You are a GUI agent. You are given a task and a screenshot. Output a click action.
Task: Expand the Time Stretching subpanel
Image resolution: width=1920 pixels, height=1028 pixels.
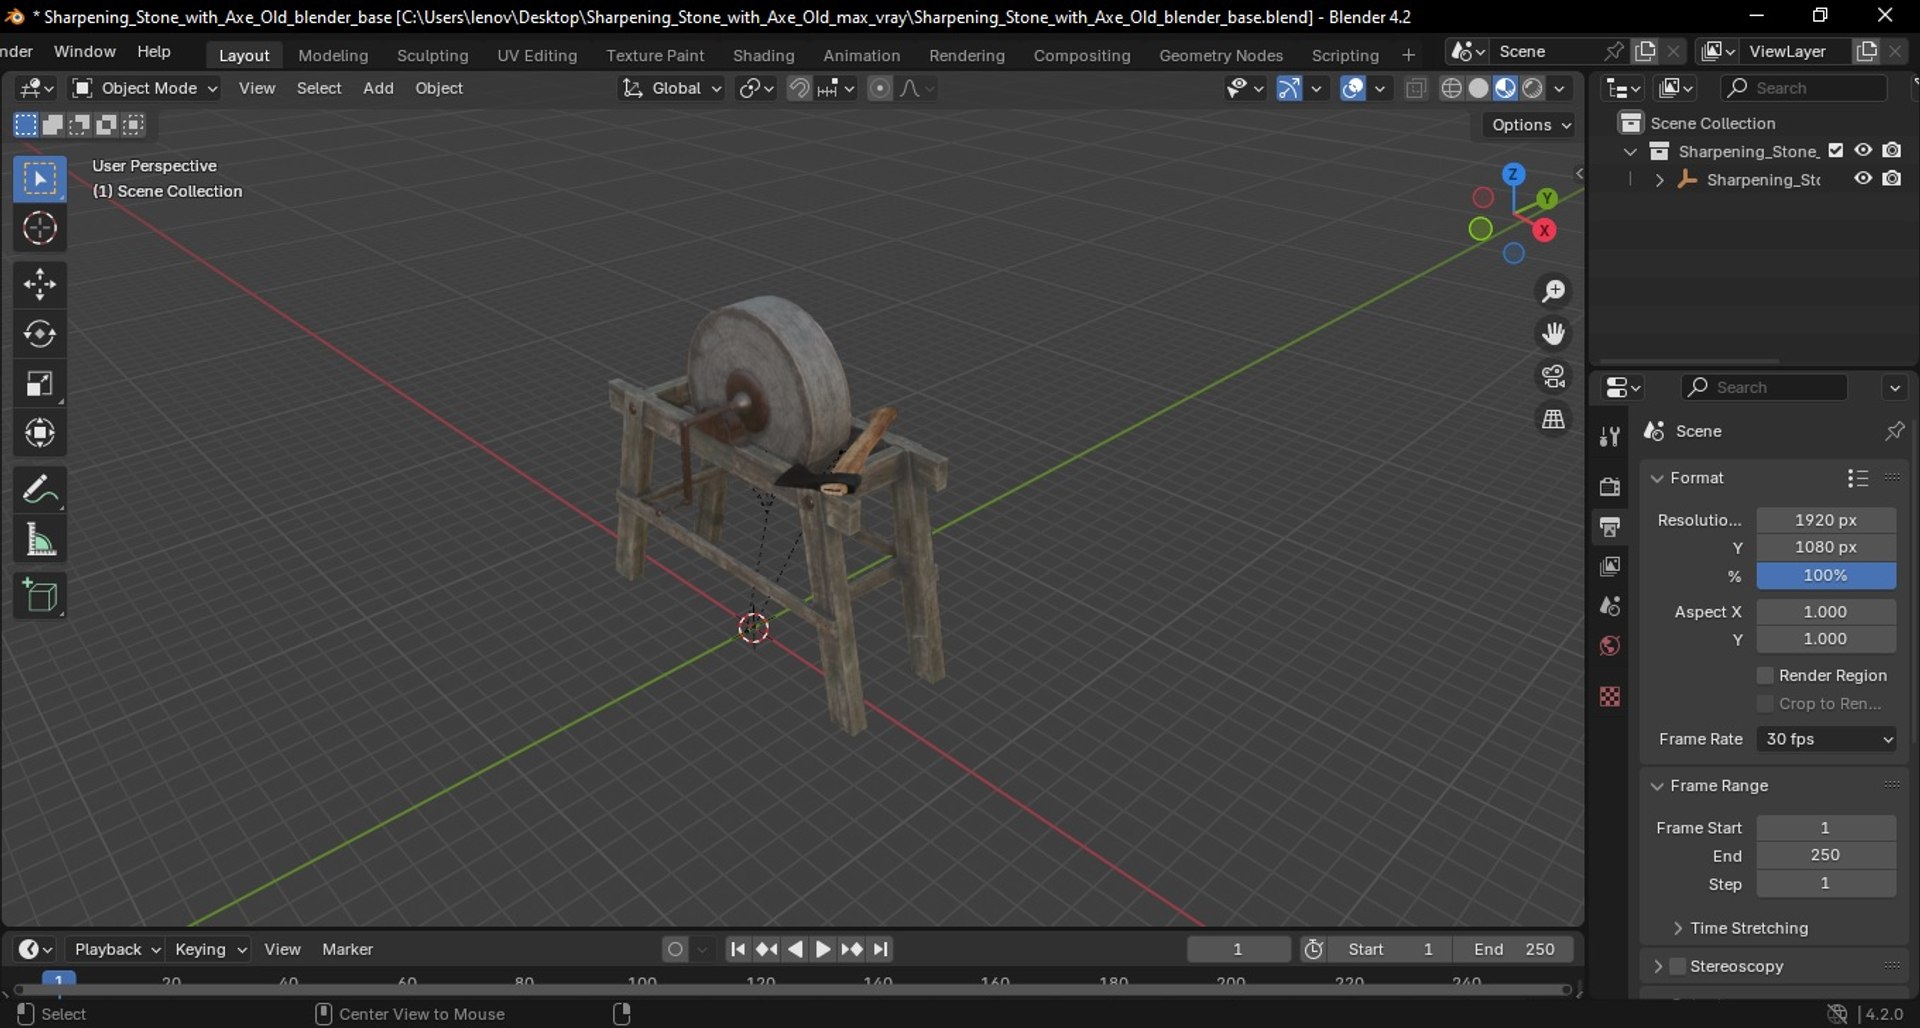coord(1678,929)
